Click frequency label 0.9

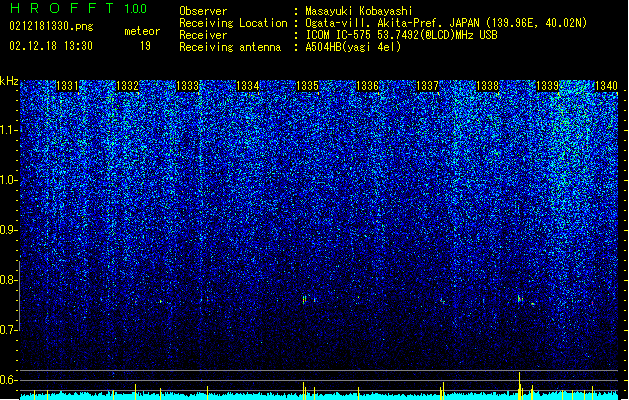[x=8, y=230]
